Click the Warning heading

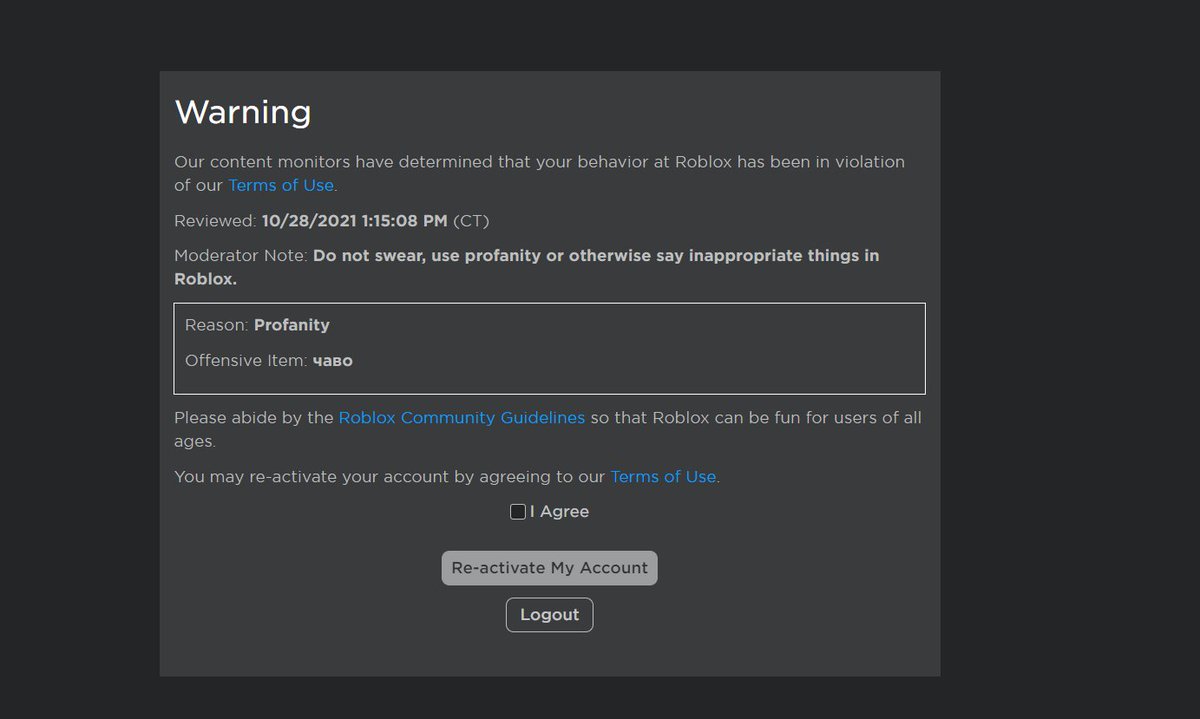tap(243, 112)
